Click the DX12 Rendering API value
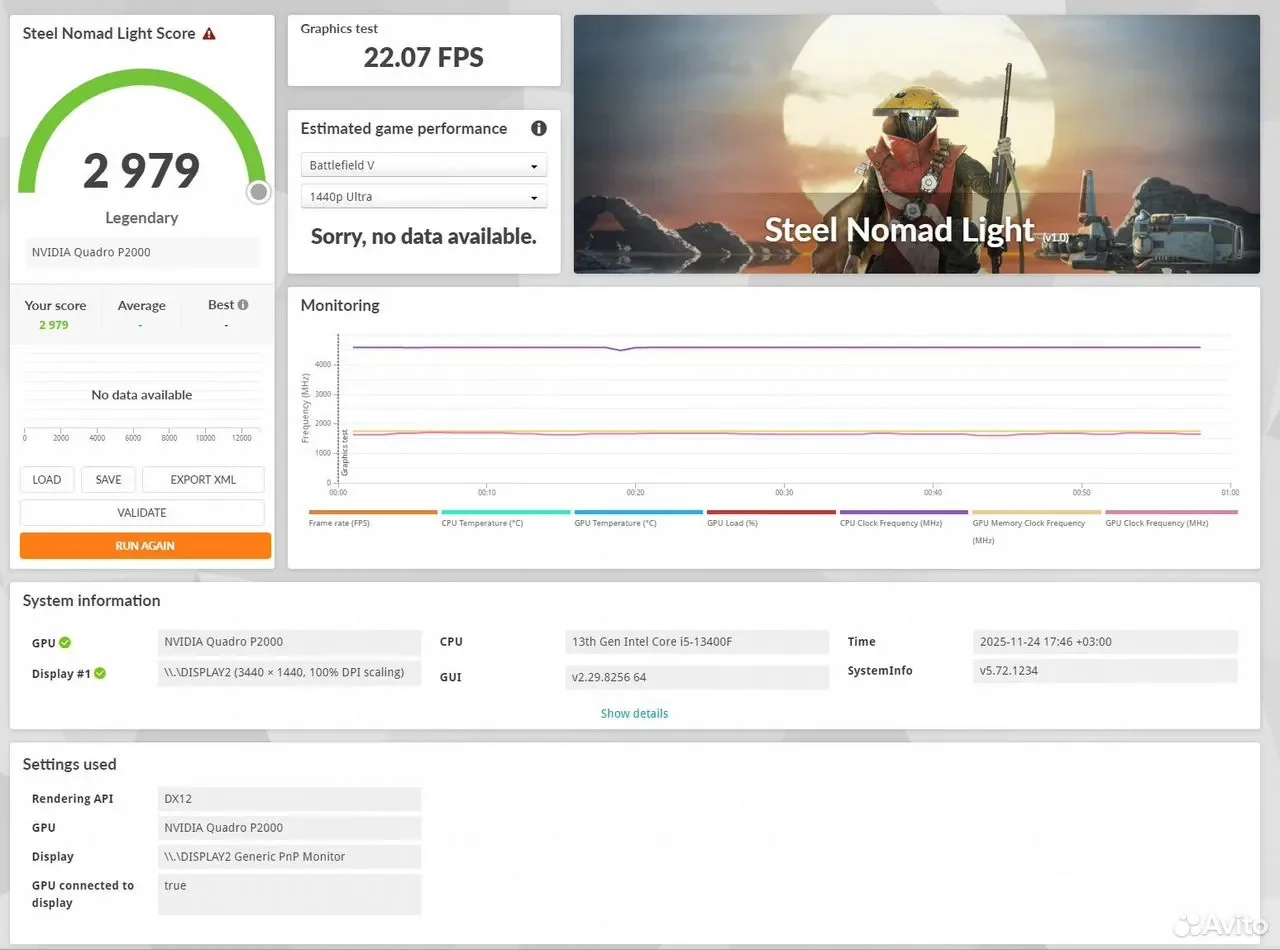Viewport: 1280px width, 950px height. (290, 799)
